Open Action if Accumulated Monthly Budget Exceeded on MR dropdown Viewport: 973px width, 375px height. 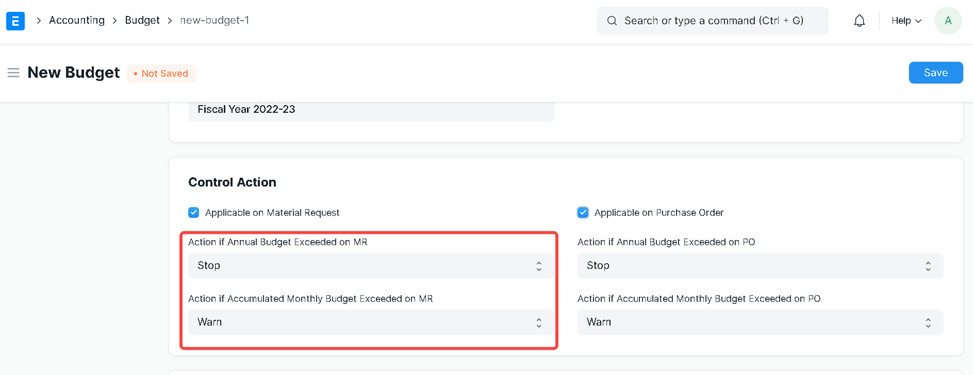pyautogui.click(x=370, y=322)
